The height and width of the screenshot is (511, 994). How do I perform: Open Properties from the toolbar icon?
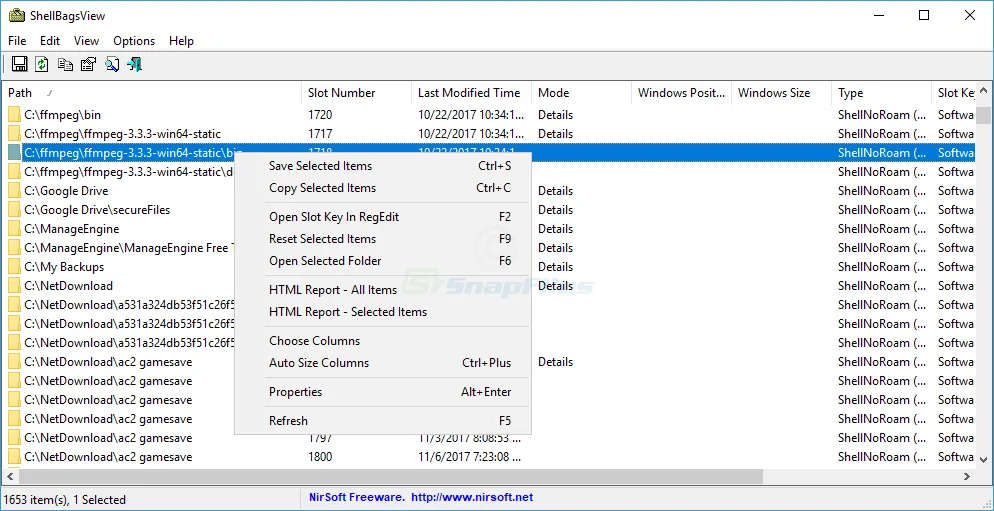coord(88,64)
